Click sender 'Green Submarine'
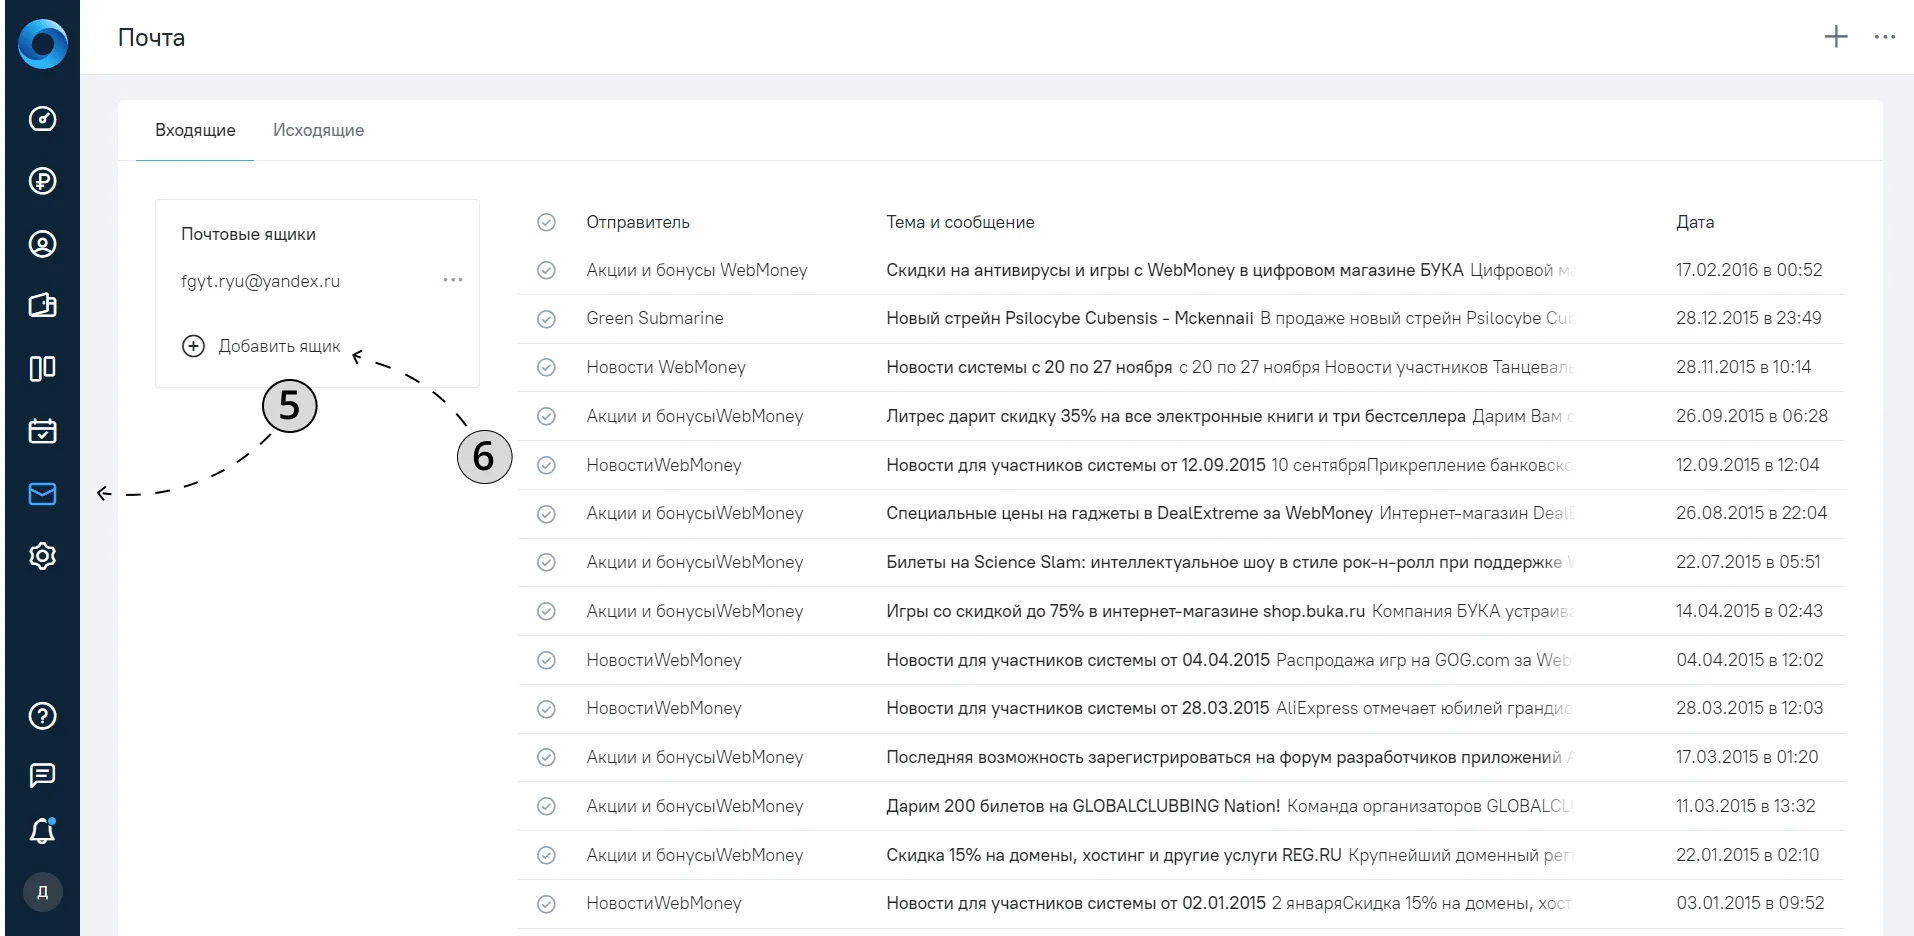Screen dimensions: 1914x936 click(x=655, y=318)
